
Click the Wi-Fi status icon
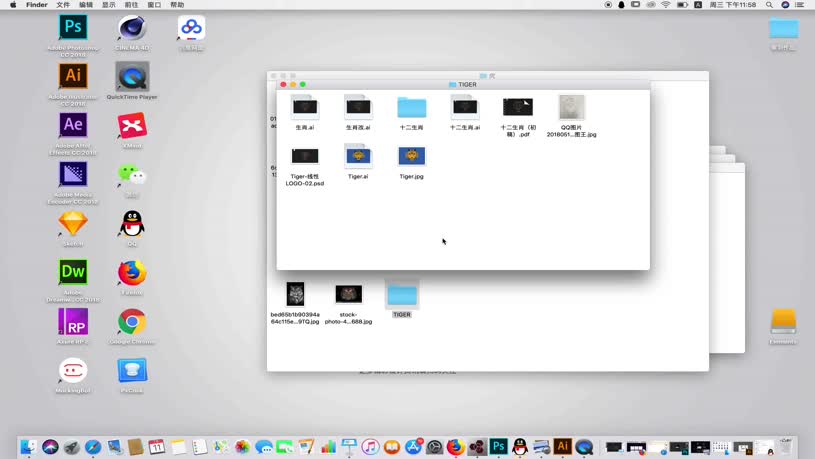[x=666, y=5]
